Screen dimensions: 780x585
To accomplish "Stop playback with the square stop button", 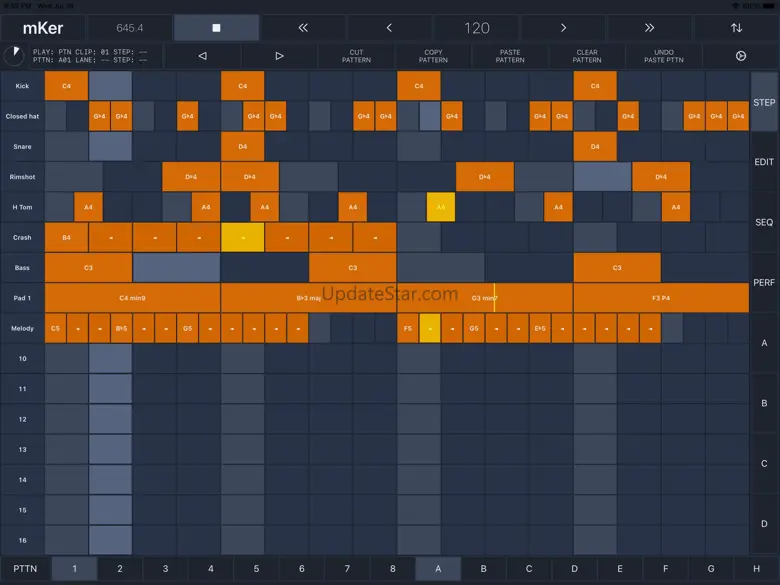I will [x=216, y=28].
